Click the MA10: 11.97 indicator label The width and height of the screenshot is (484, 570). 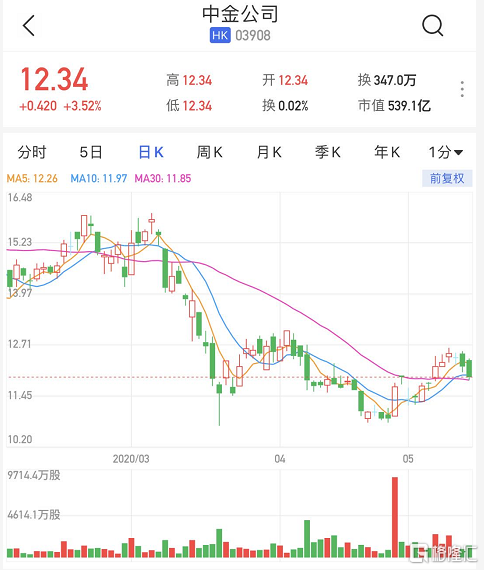[99, 178]
